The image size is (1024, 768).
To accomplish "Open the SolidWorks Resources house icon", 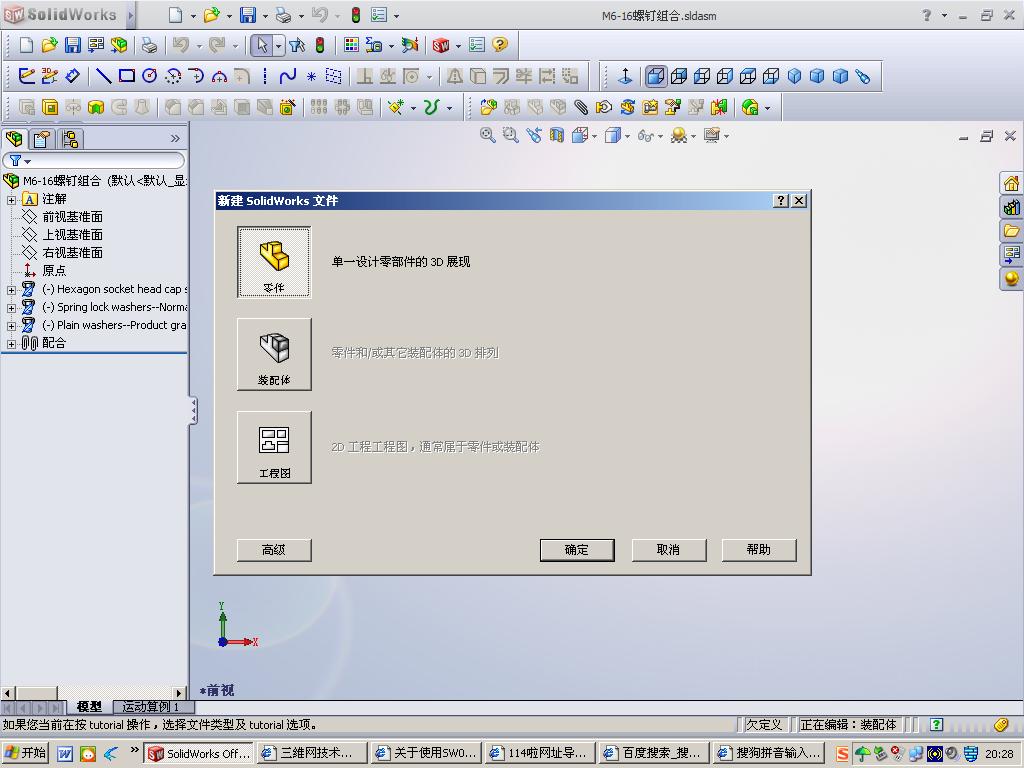I will (x=1012, y=184).
